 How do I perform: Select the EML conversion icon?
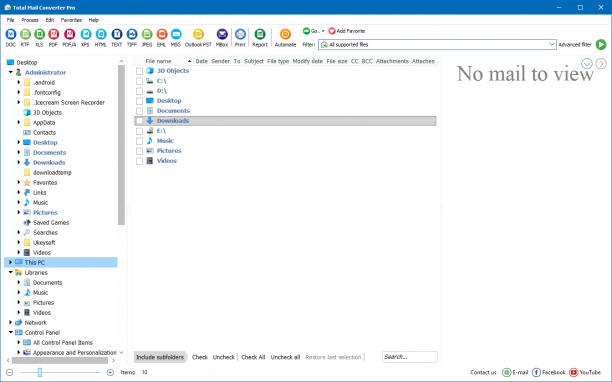click(x=162, y=34)
